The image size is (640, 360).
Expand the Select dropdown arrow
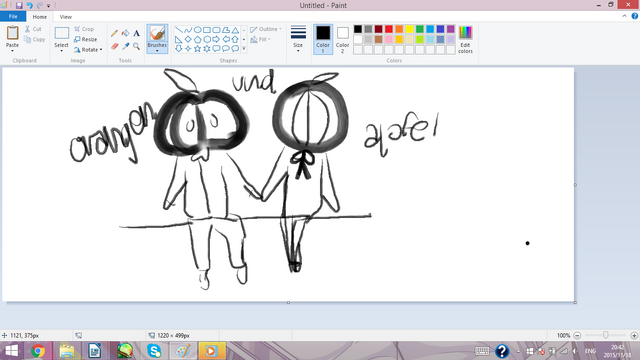point(62,51)
